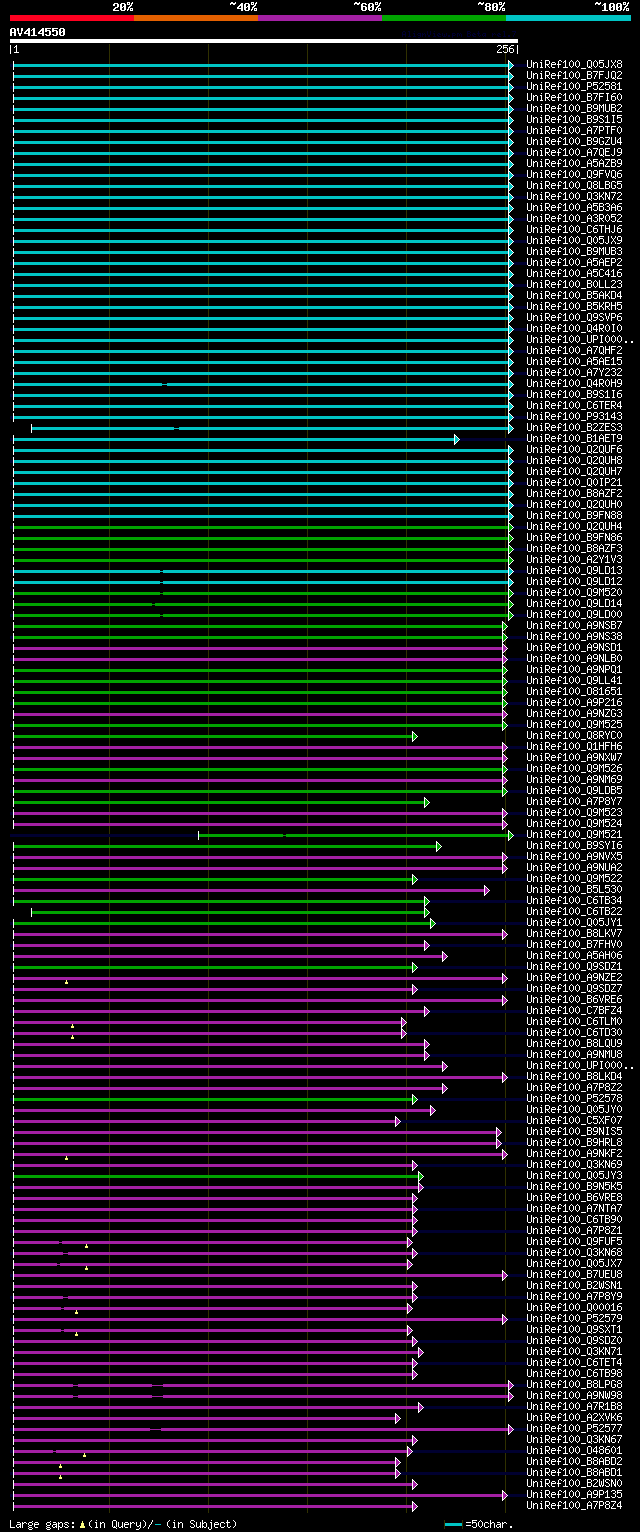Click green alignment bar for UniRef100_Q9M521
640x1532 pixels.
(355, 835)
